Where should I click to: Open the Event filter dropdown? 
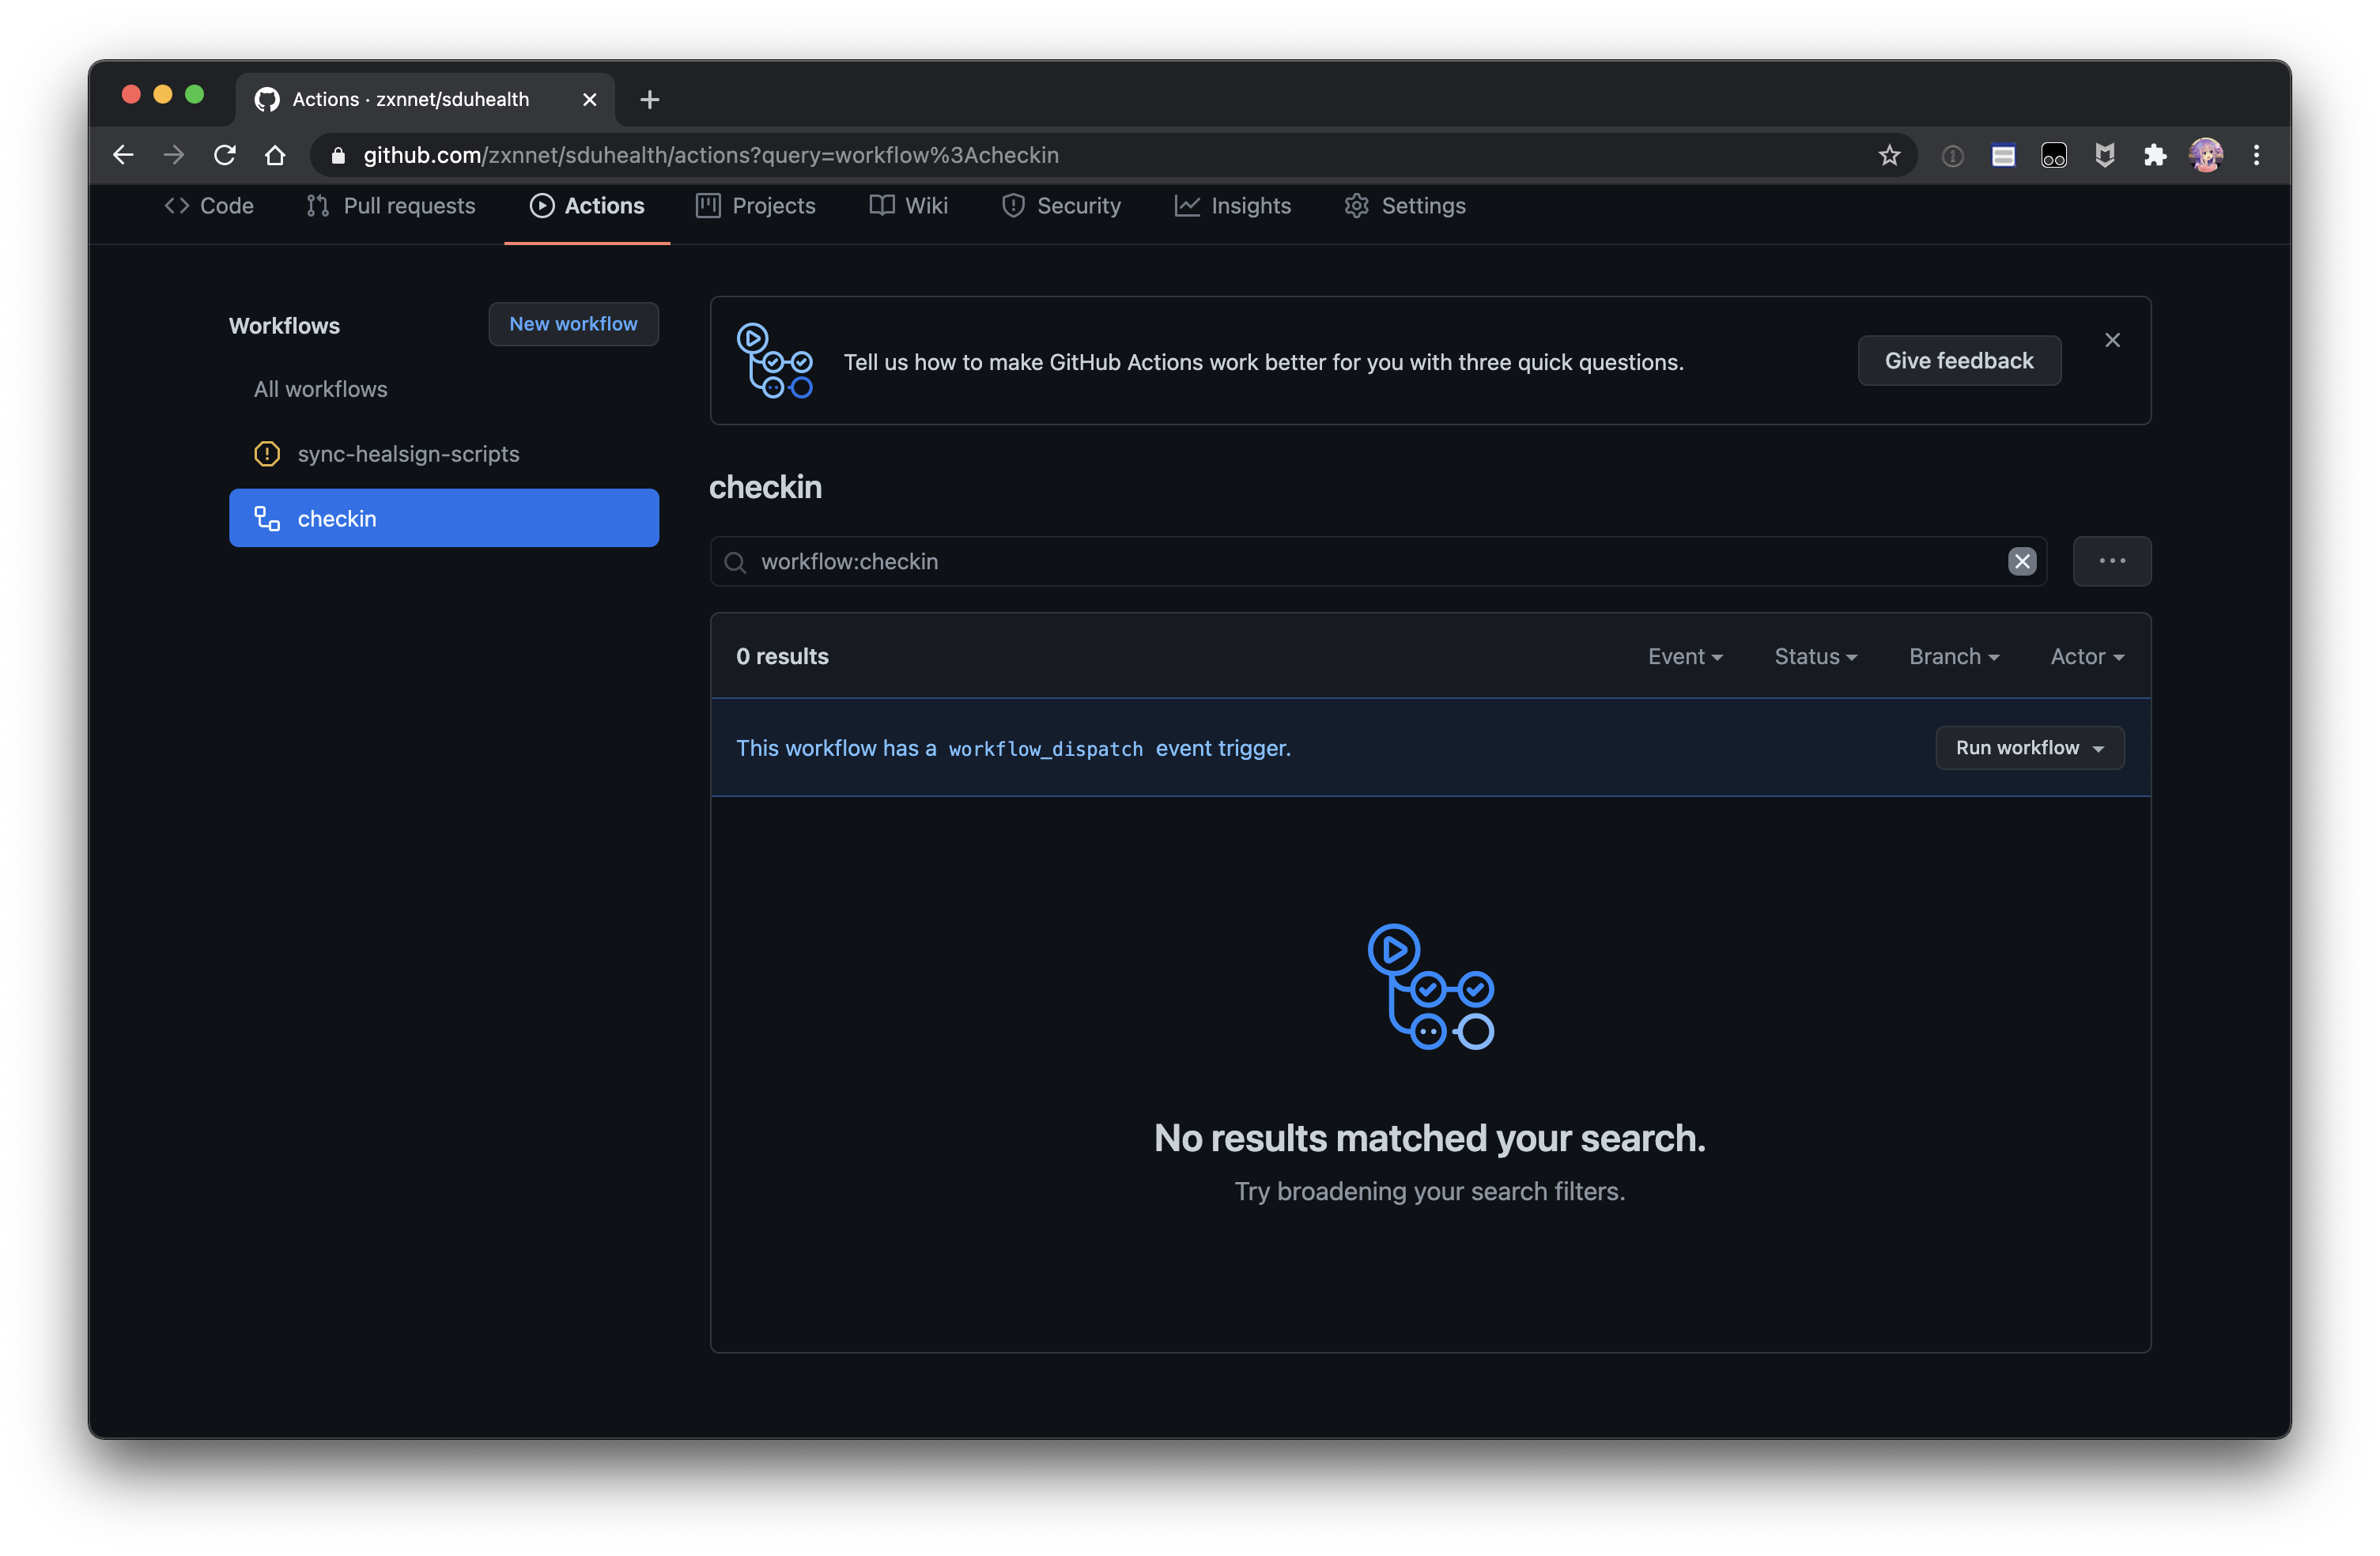coord(1685,656)
